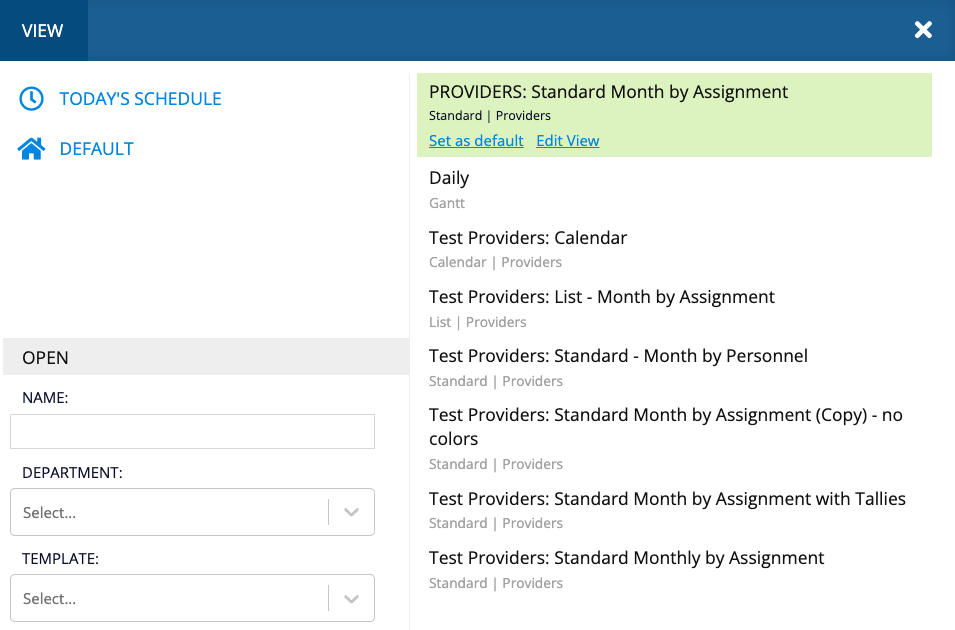Click the 'Edit View' link

tap(567, 141)
